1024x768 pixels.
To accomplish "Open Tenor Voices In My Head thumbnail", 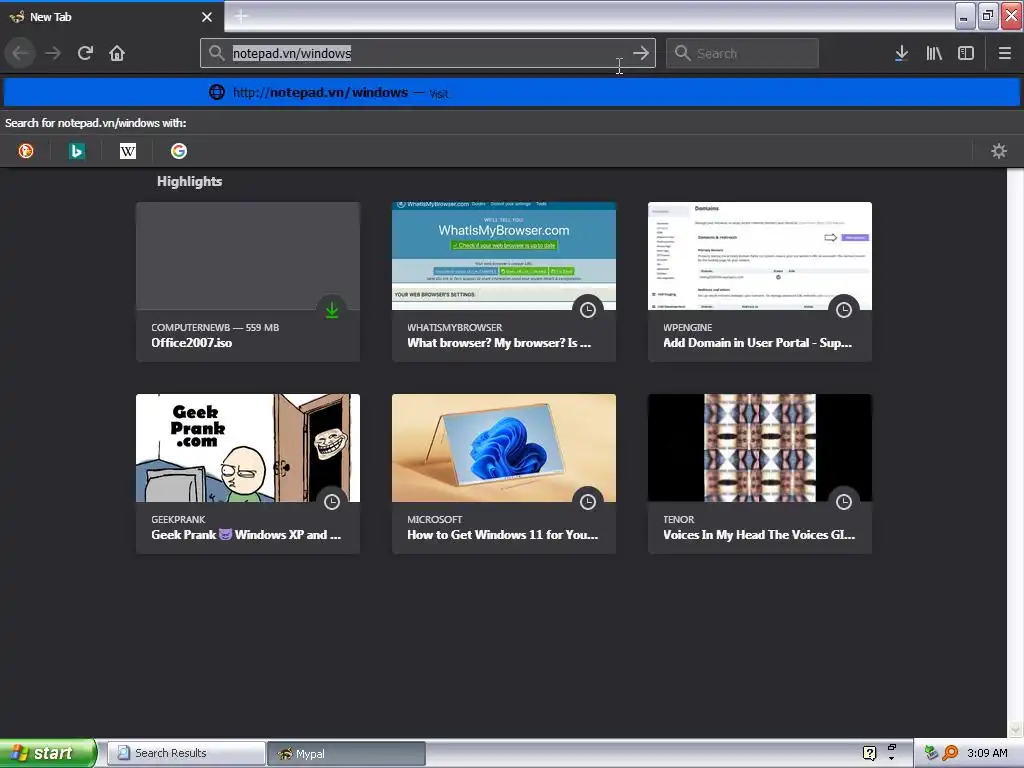I will point(760,447).
